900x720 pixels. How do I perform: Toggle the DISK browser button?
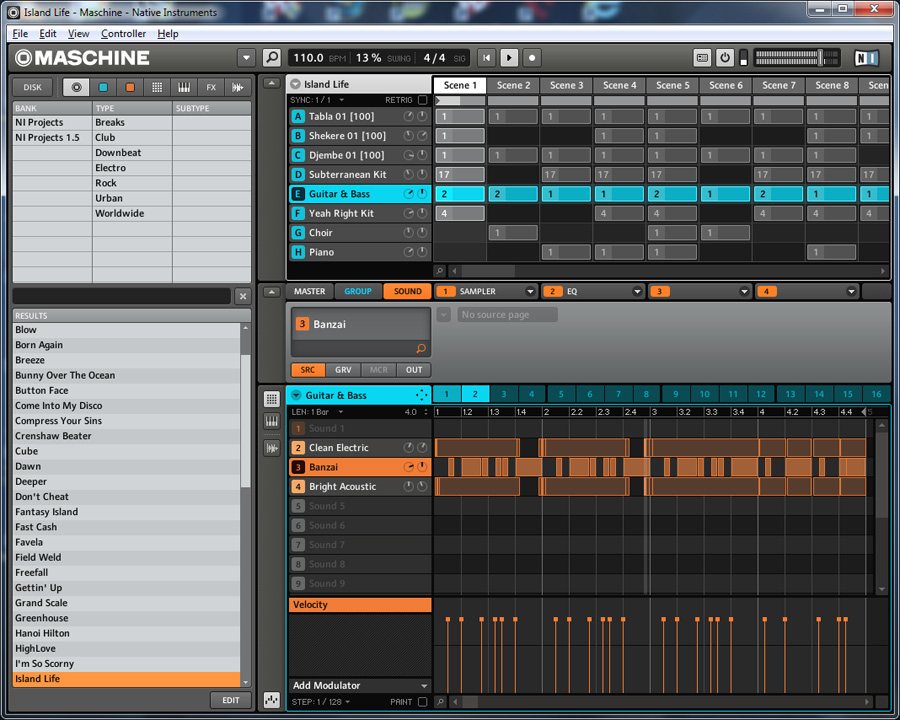coord(33,88)
